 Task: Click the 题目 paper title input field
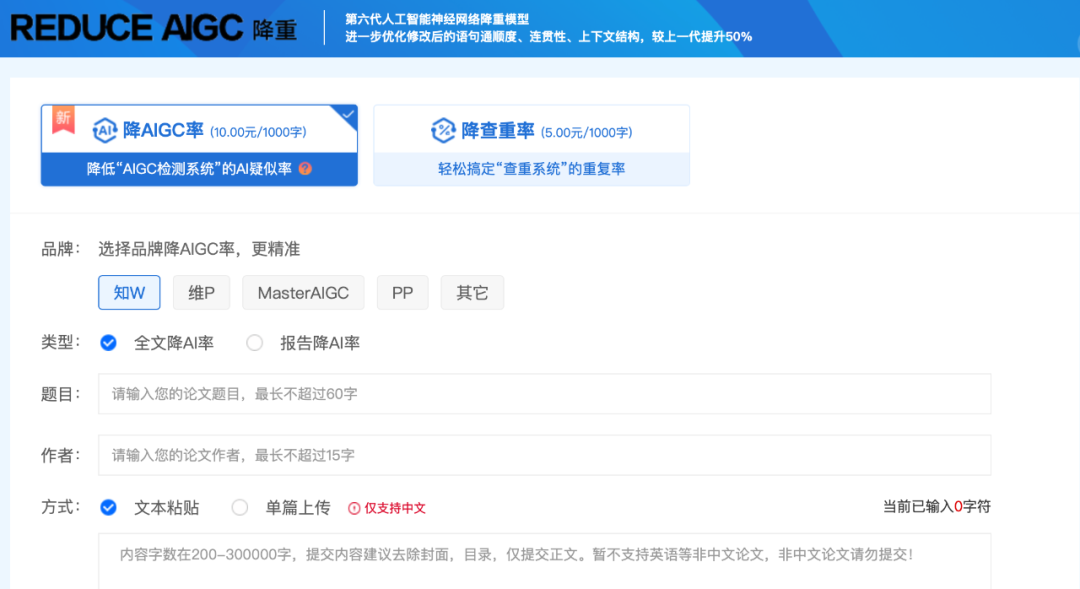[x=544, y=393]
